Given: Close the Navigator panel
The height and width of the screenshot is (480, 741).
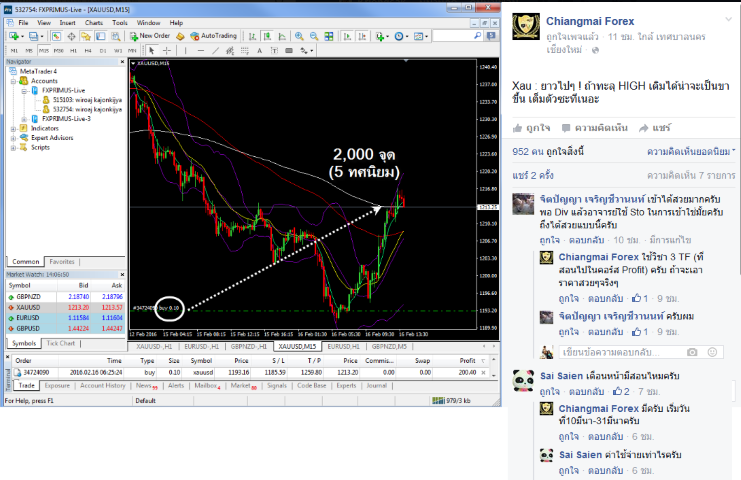Looking at the screenshot, I should [122, 62].
